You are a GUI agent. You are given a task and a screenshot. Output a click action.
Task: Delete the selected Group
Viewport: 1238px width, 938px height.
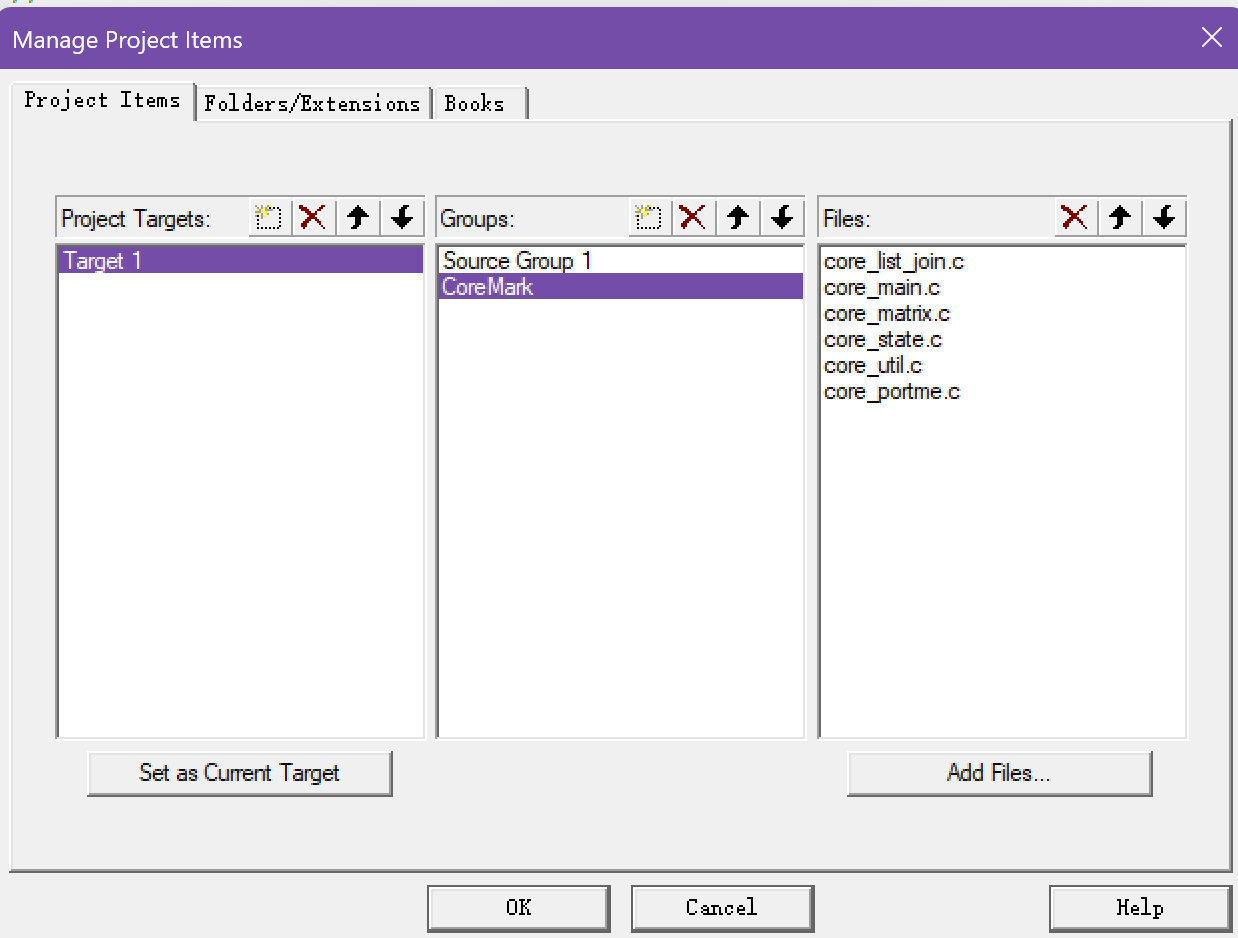[693, 217]
